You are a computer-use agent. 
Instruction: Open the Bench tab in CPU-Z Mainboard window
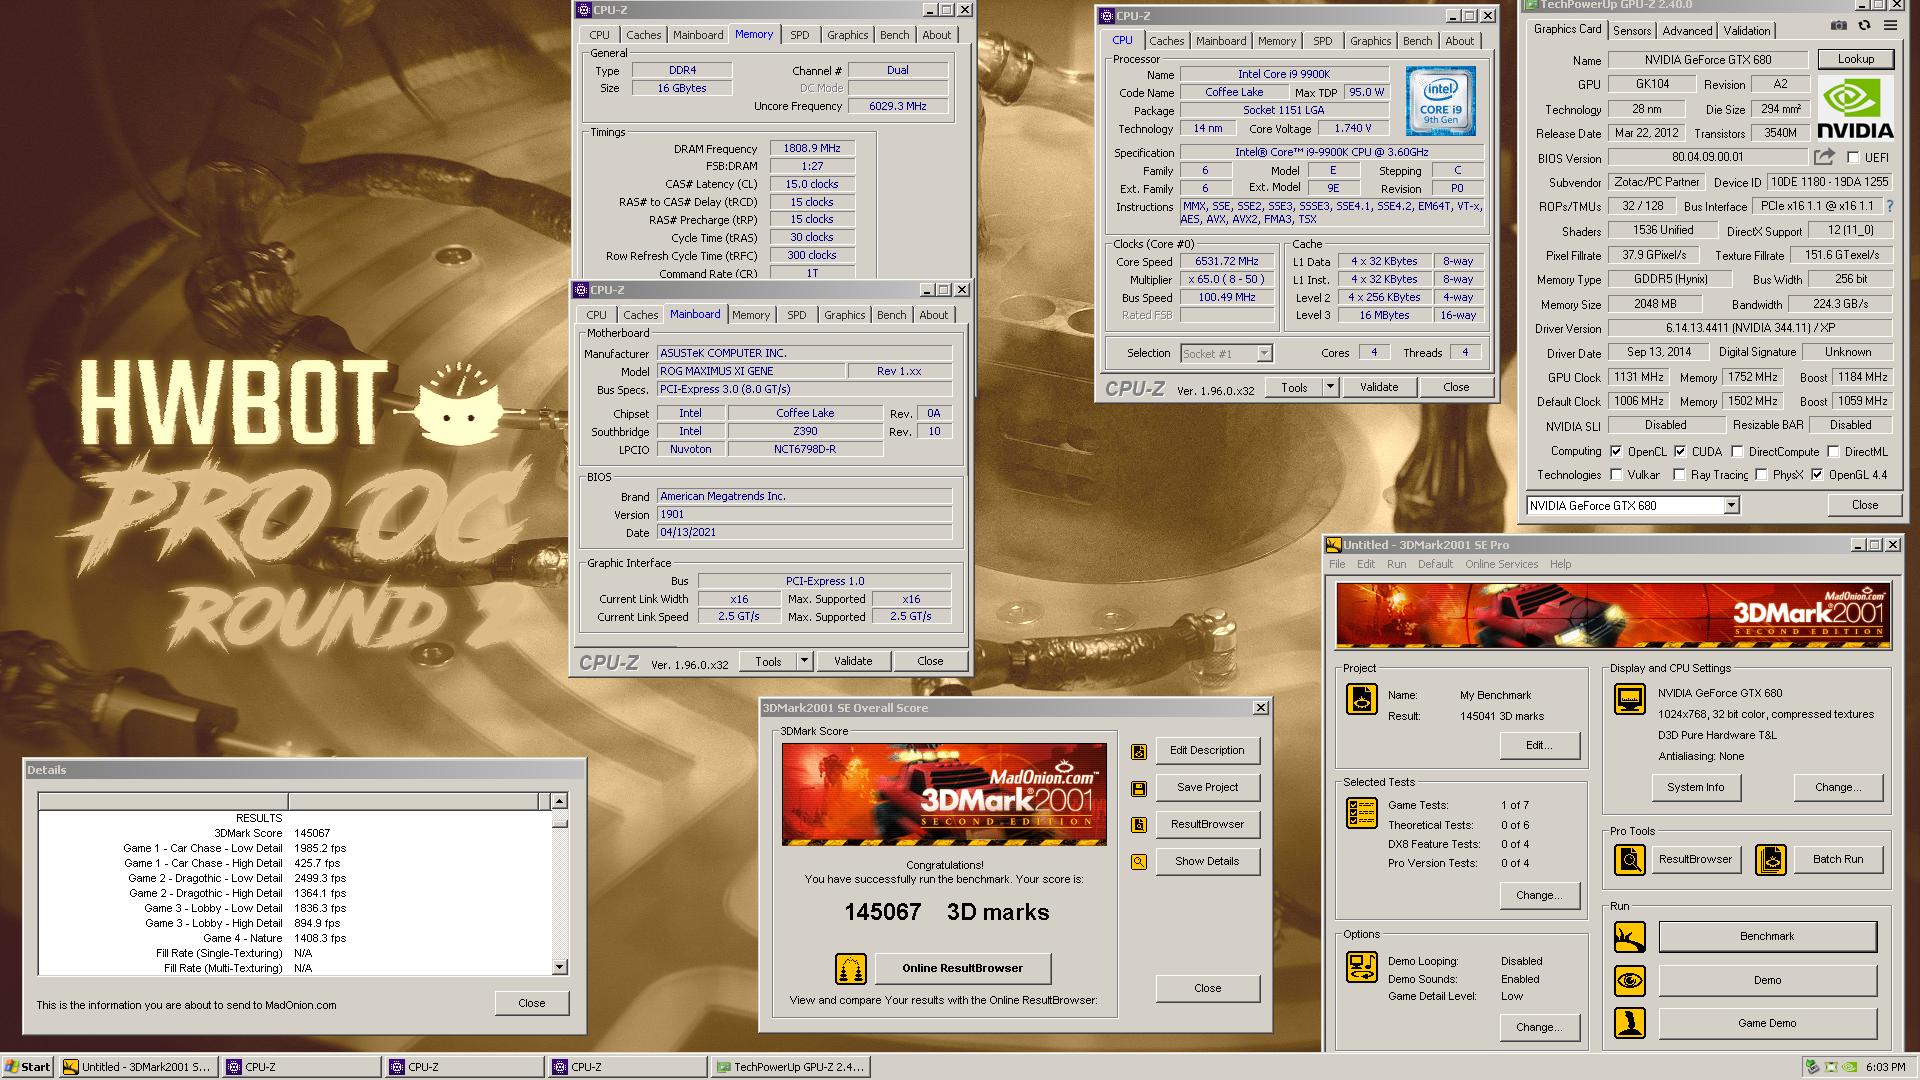[x=891, y=315]
